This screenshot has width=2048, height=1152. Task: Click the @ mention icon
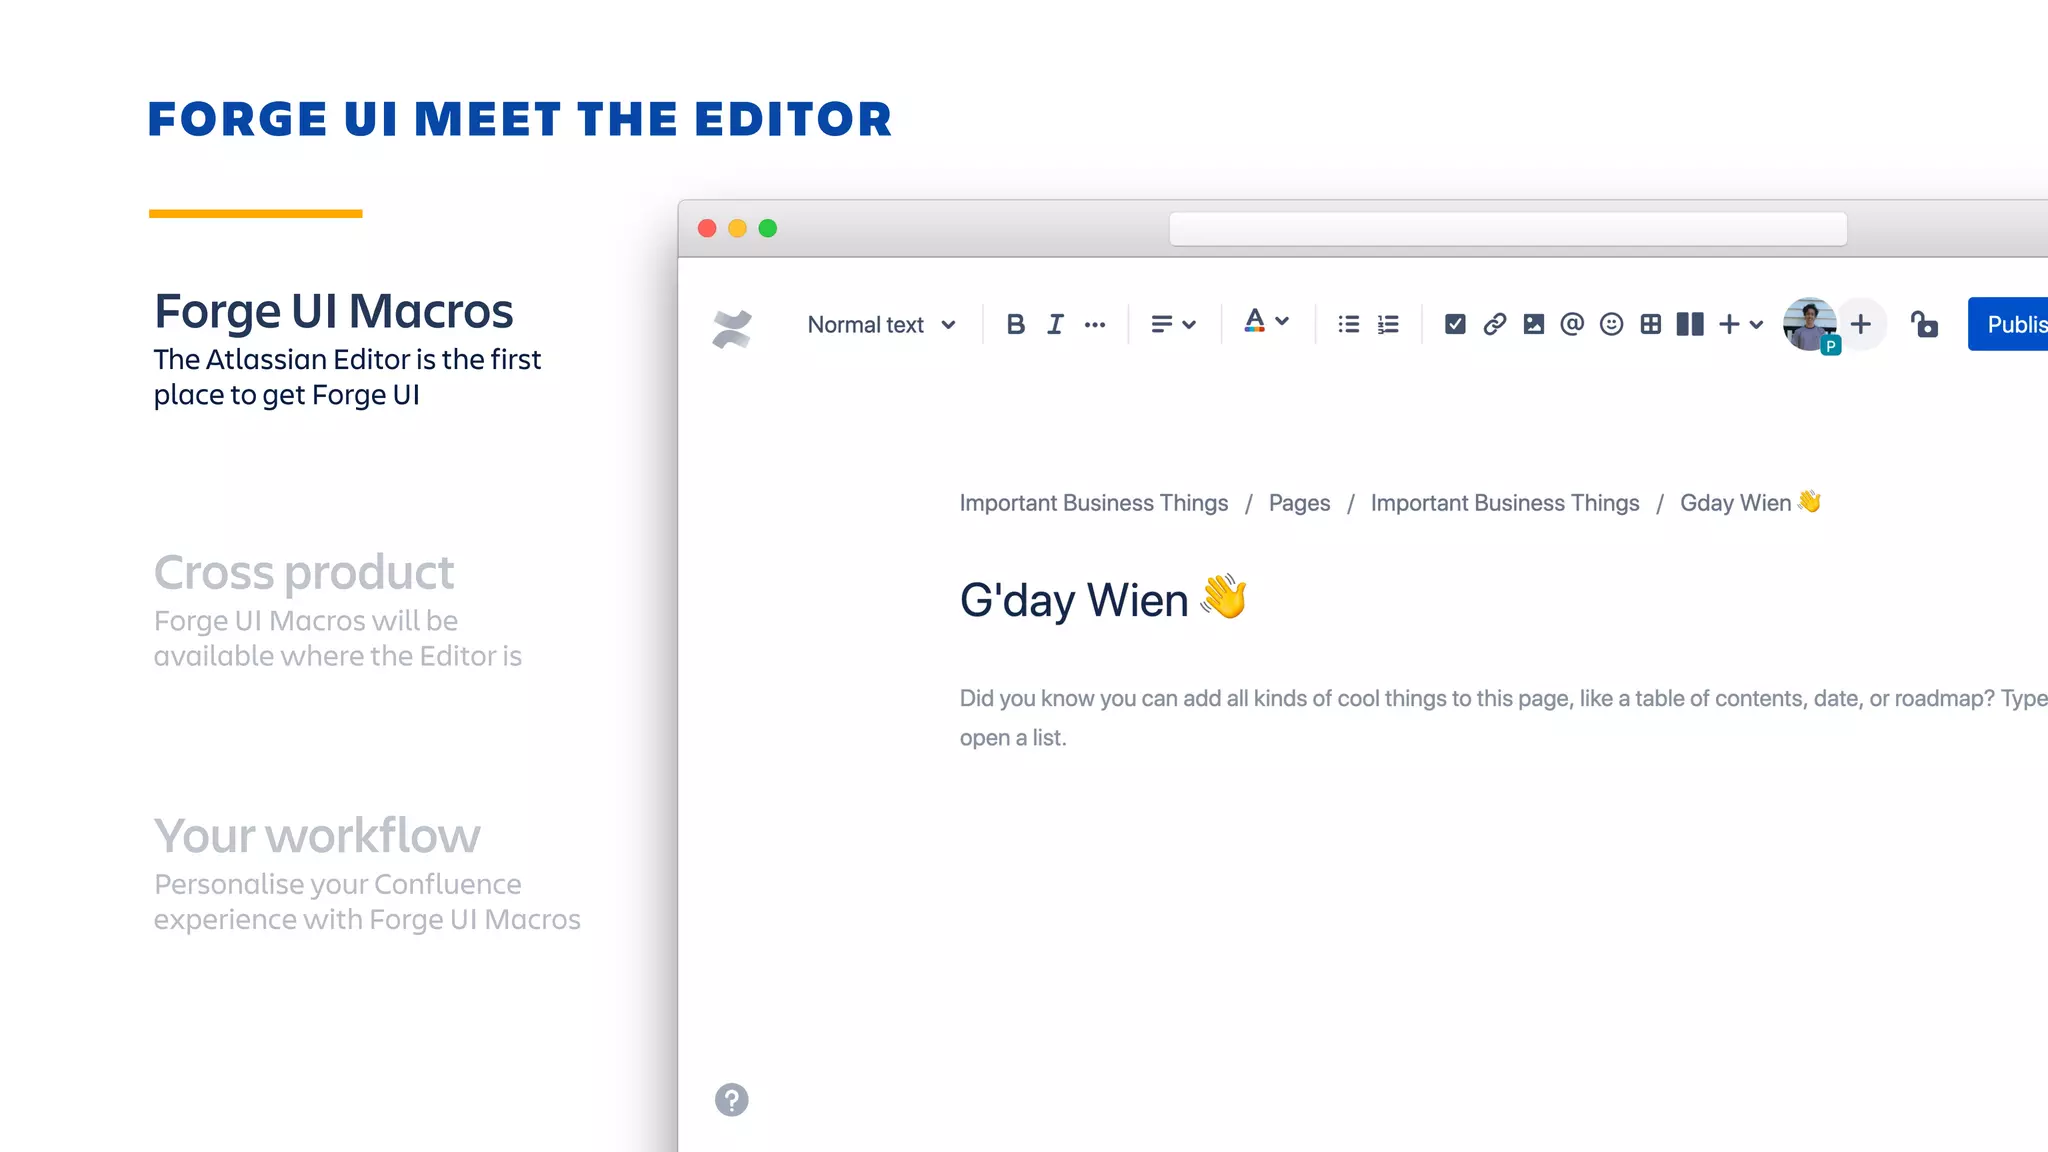pos(1572,324)
